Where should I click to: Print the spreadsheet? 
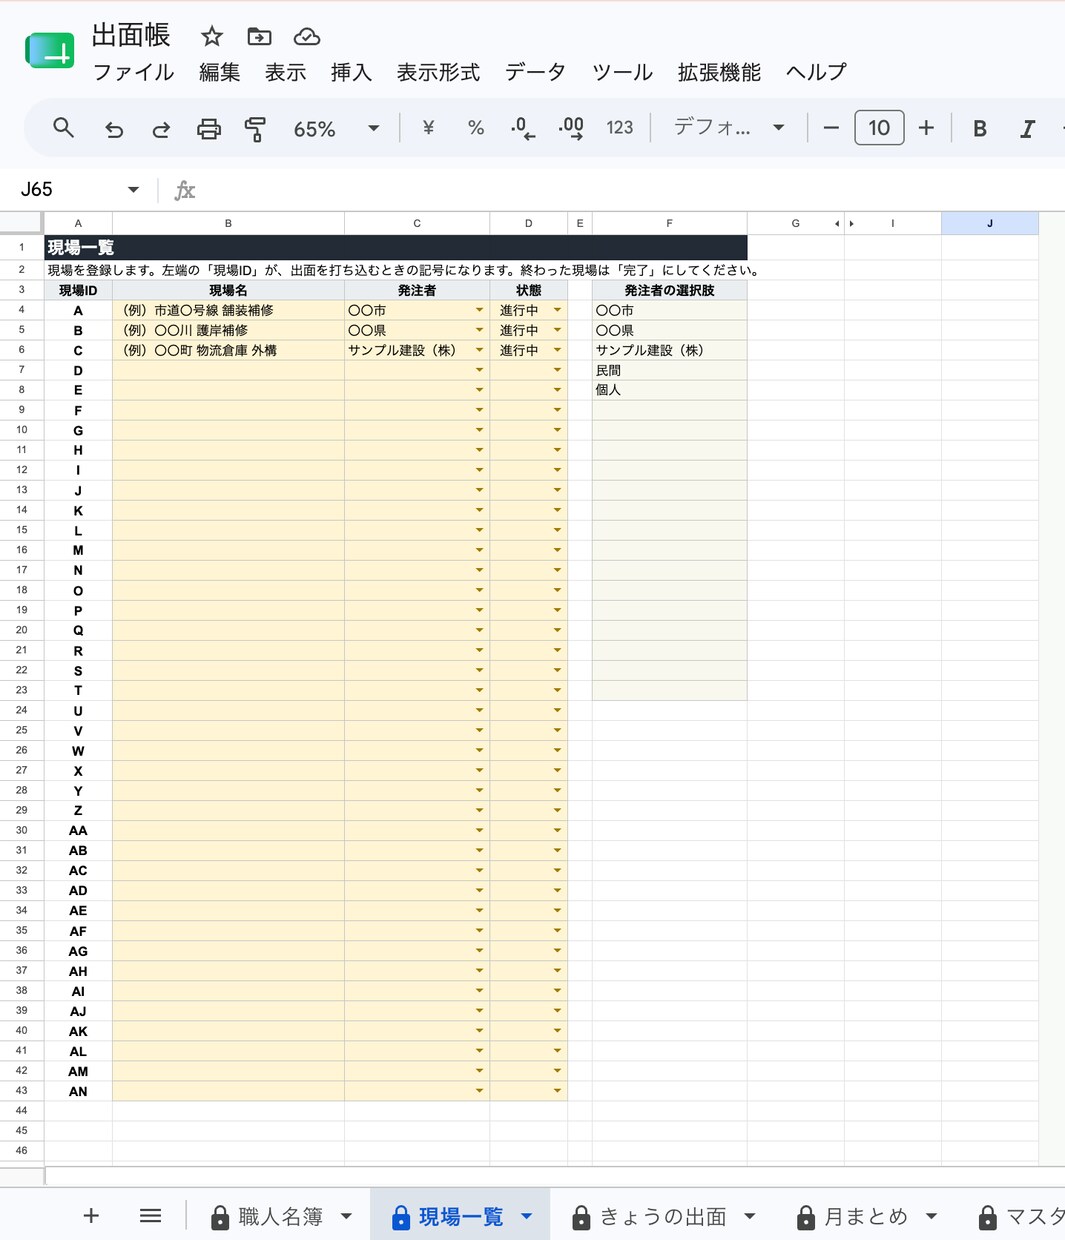pyautogui.click(x=208, y=128)
